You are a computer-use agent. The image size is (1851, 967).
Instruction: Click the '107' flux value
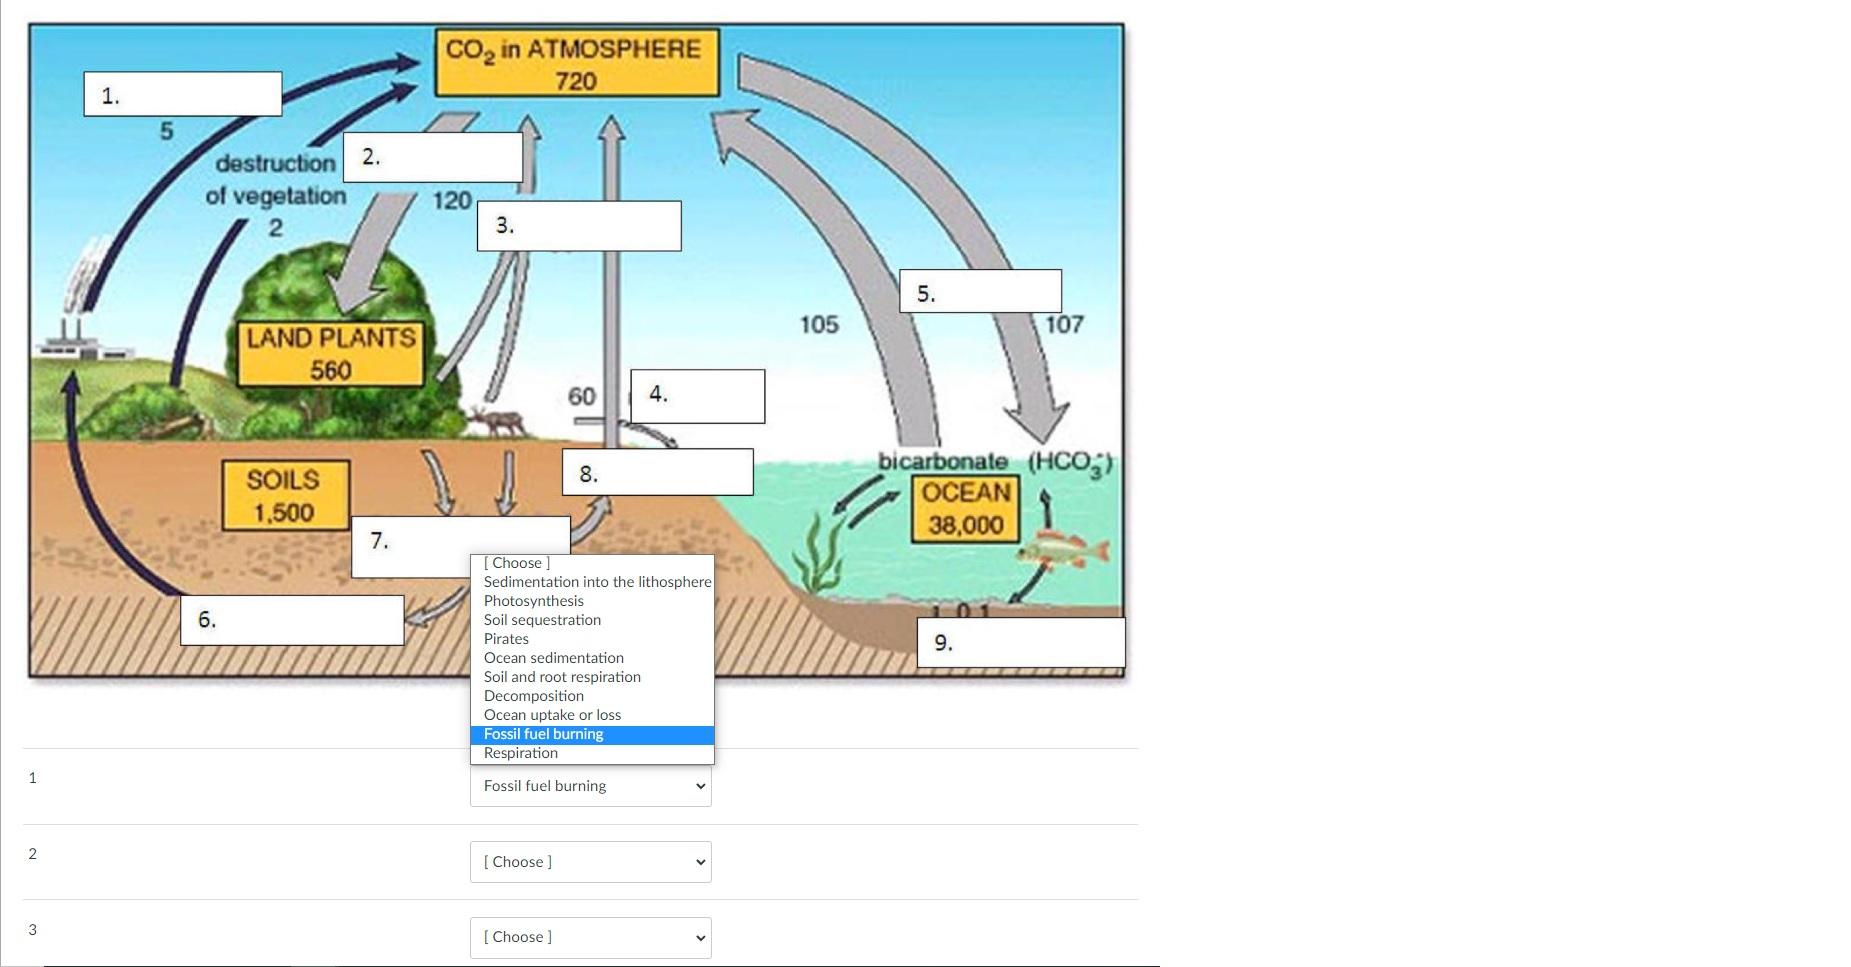[1064, 324]
